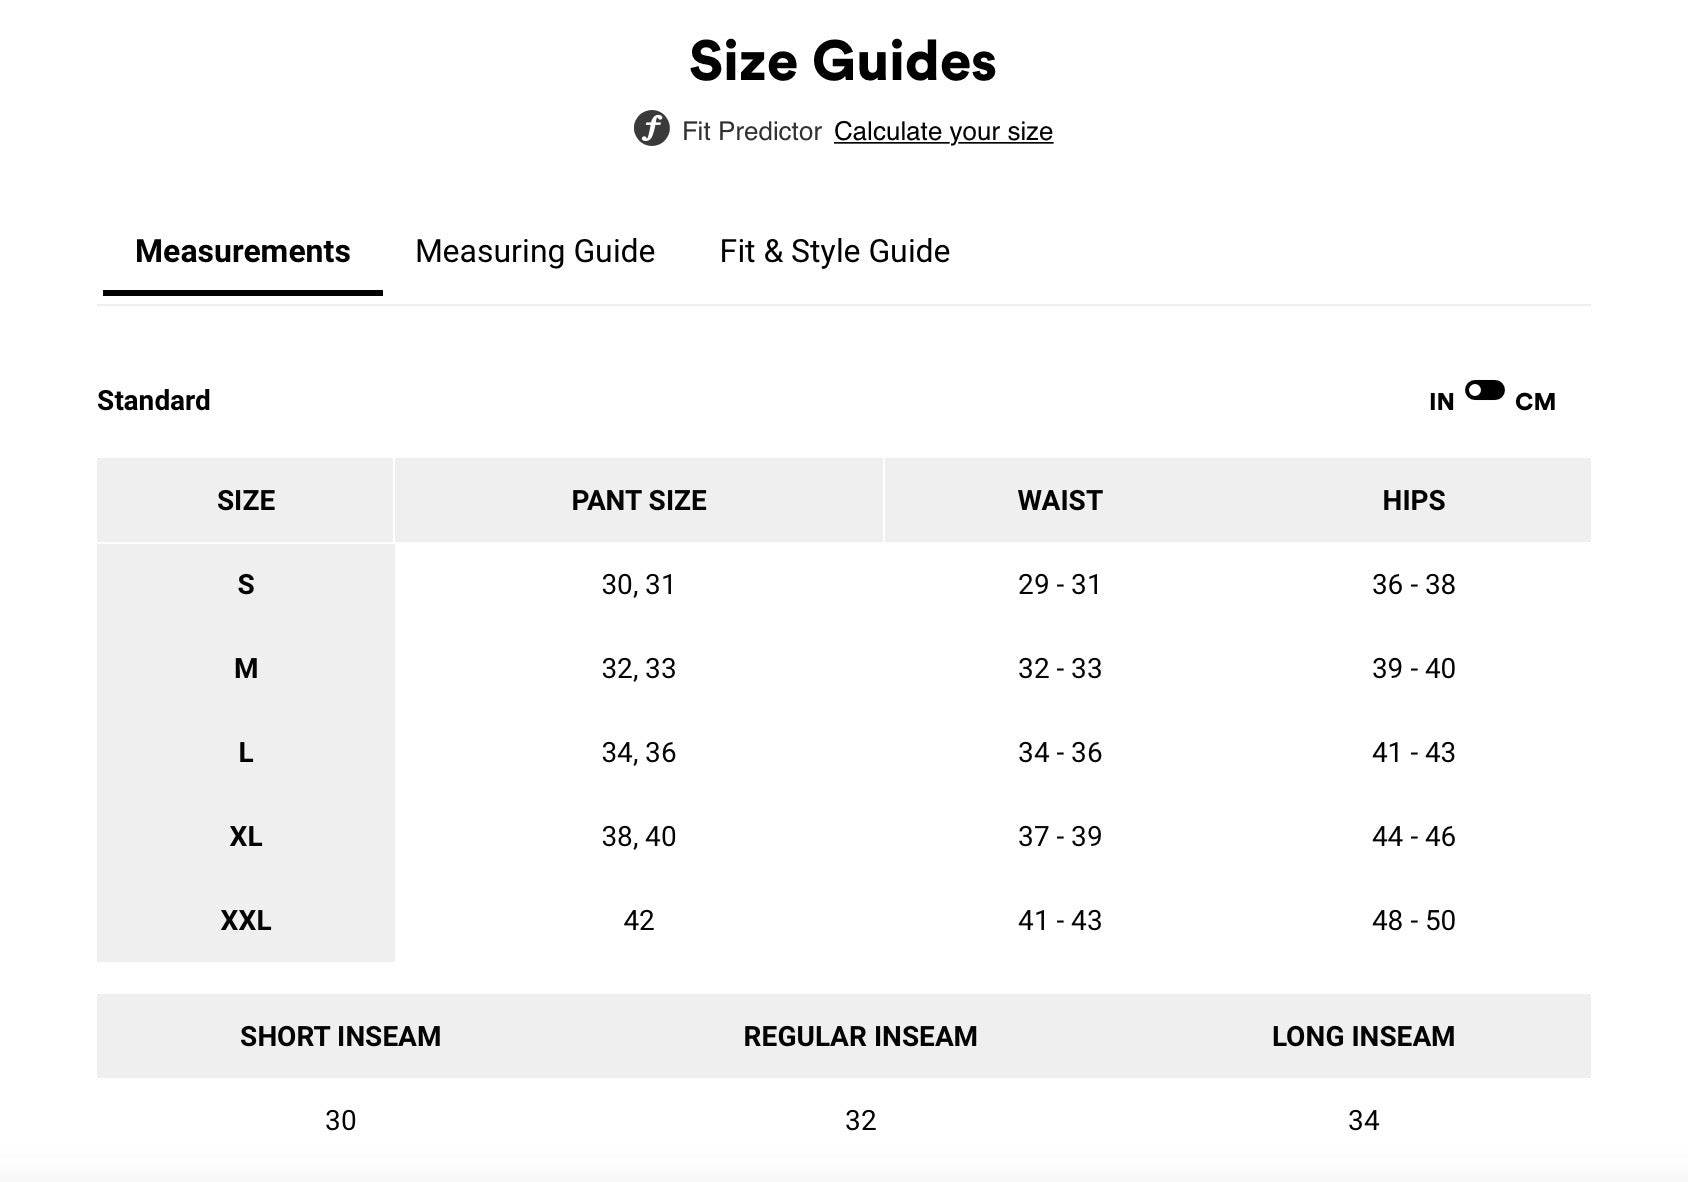Select the XXL size row label
Image resolution: width=1688 pixels, height=1182 pixels.
(246, 920)
